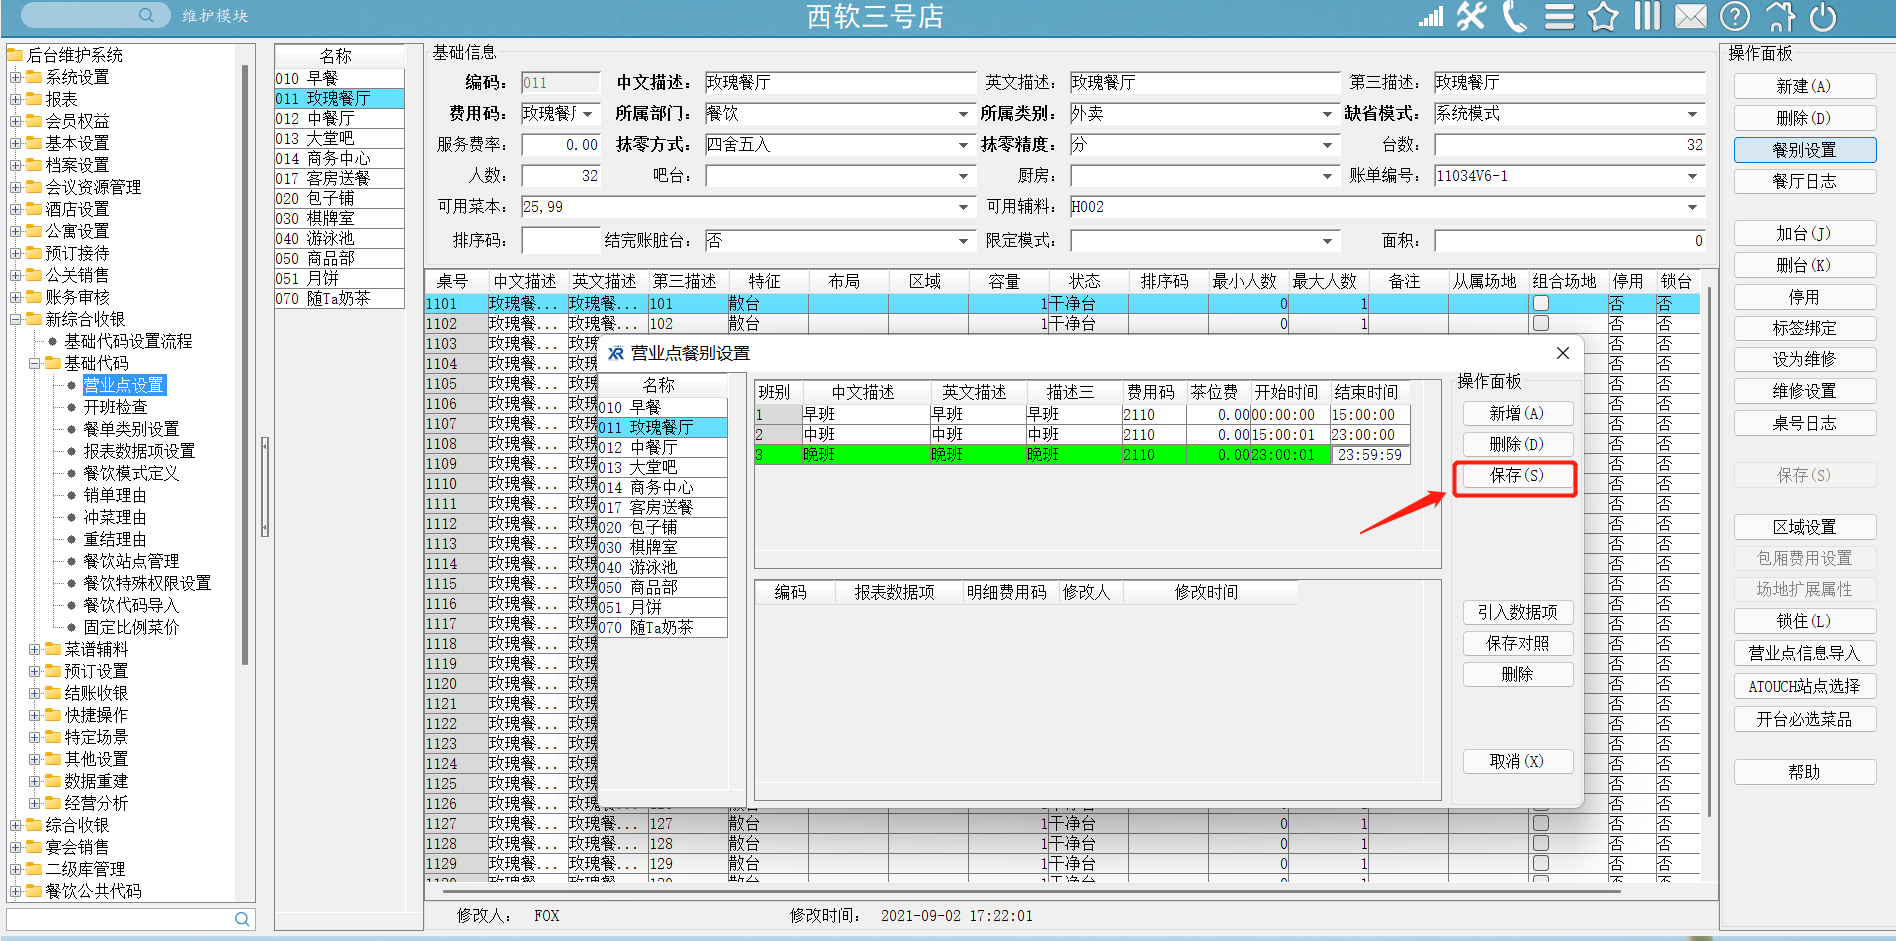The width and height of the screenshot is (1896, 941).
Task: Open the three-line menu icon
Action: pyautogui.click(x=1559, y=16)
